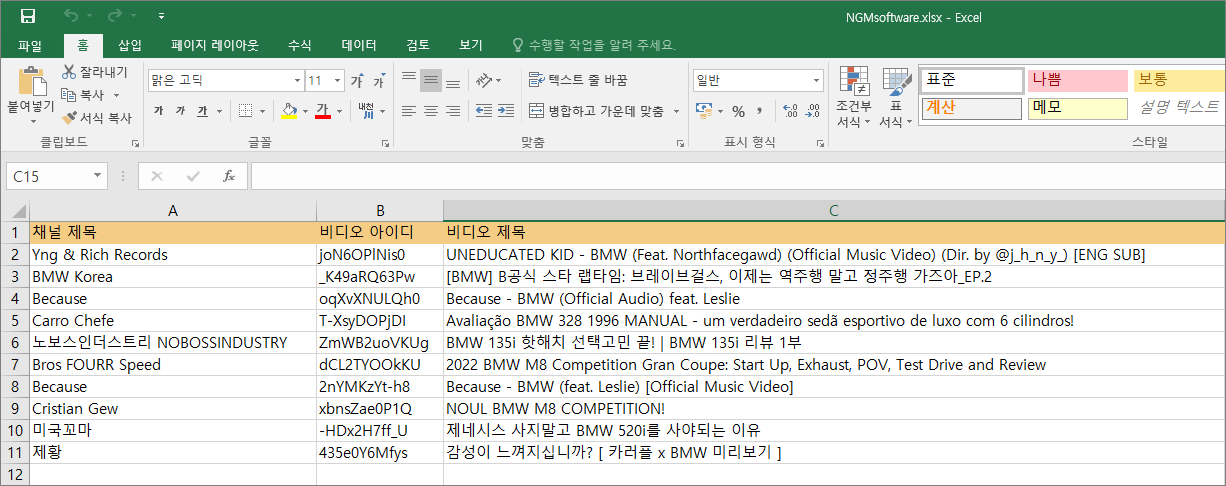This screenshot has width=1226, height=486.
Task: Increase font size with larger 가 icon
Action: pyautogui.click(x=358, y=80)
